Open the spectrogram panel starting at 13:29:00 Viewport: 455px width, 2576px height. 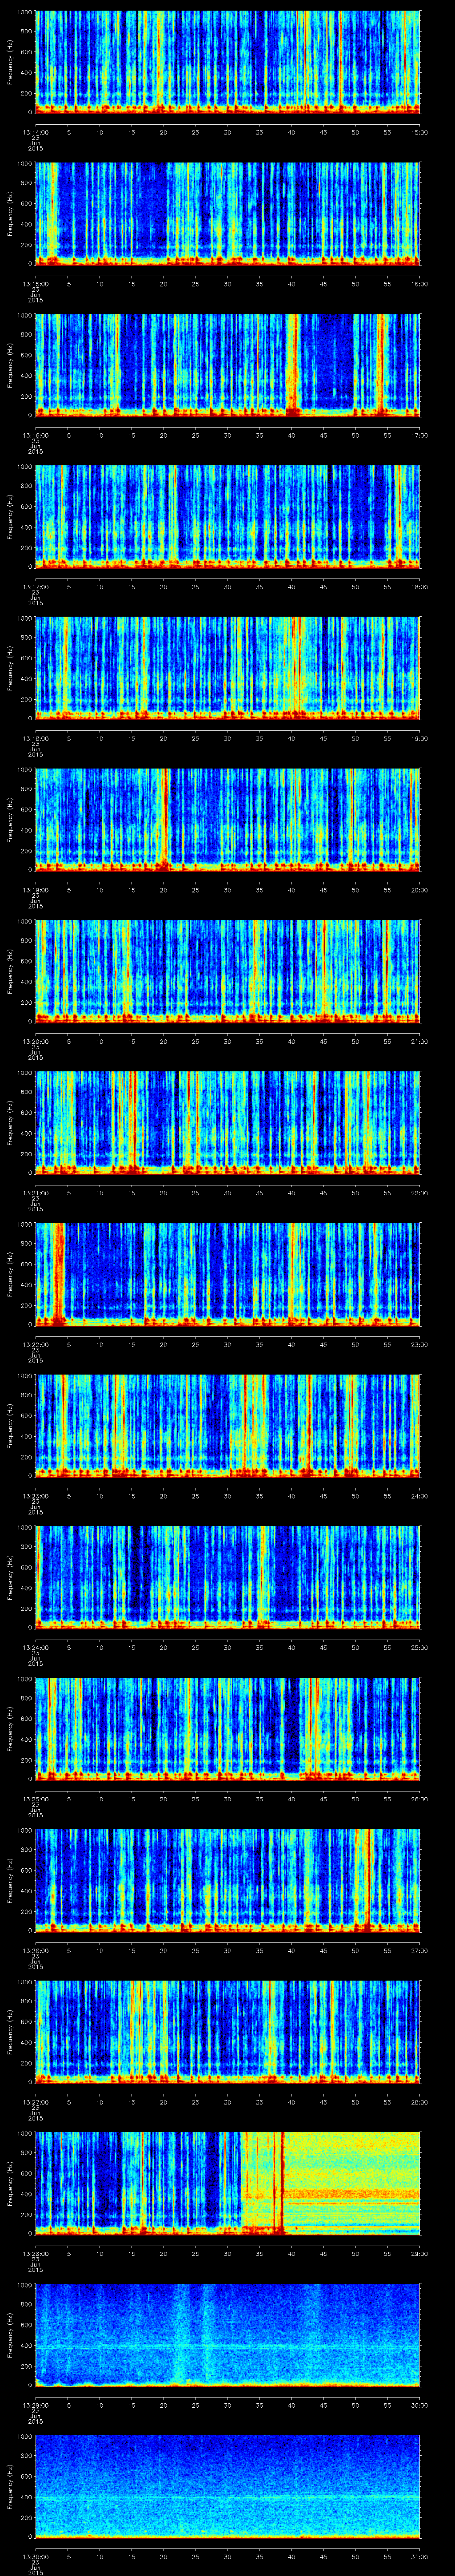click(228, 2335)
